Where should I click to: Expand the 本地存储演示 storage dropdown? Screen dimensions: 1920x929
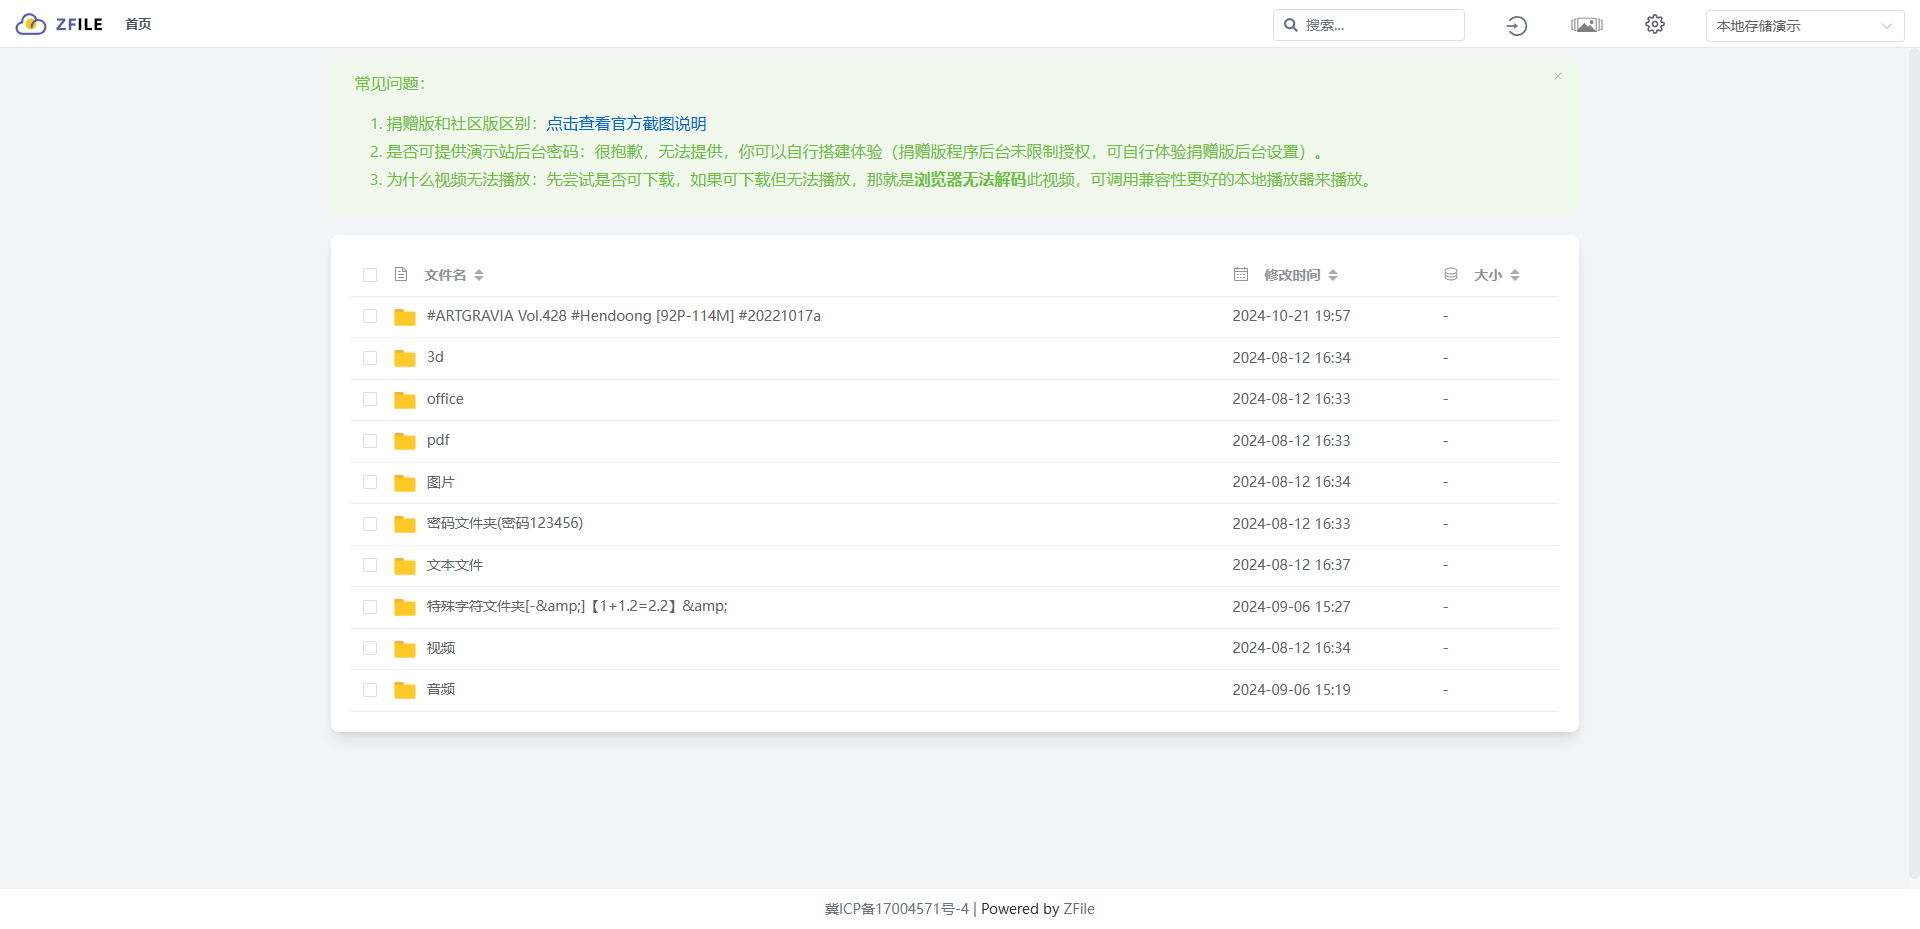click(x=1804, y=26)
